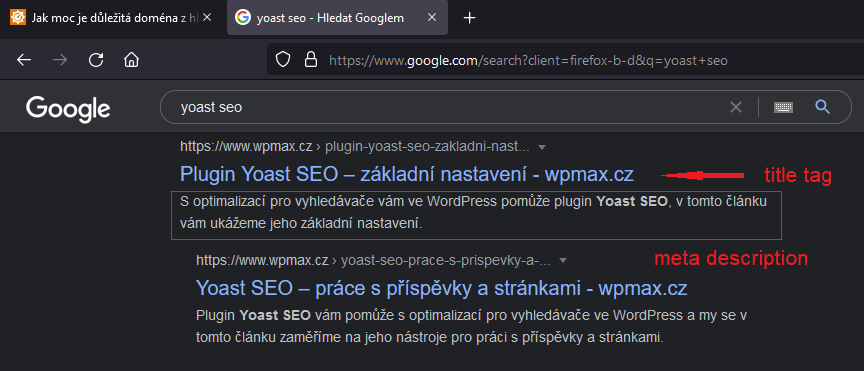Click the blue magnifier search button
Screen dimensions: 864x371
tap(822, 107)
